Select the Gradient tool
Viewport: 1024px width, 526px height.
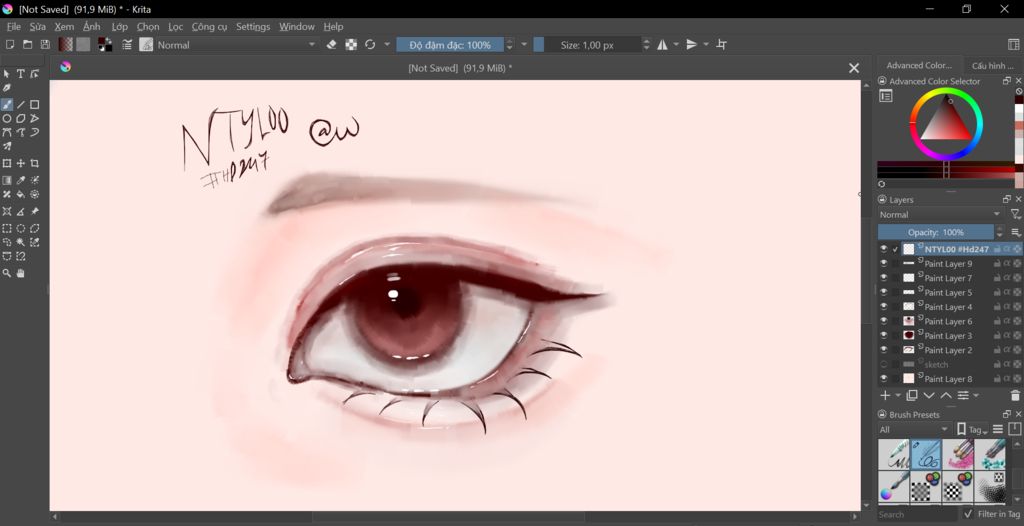click(x=7, y=180)
